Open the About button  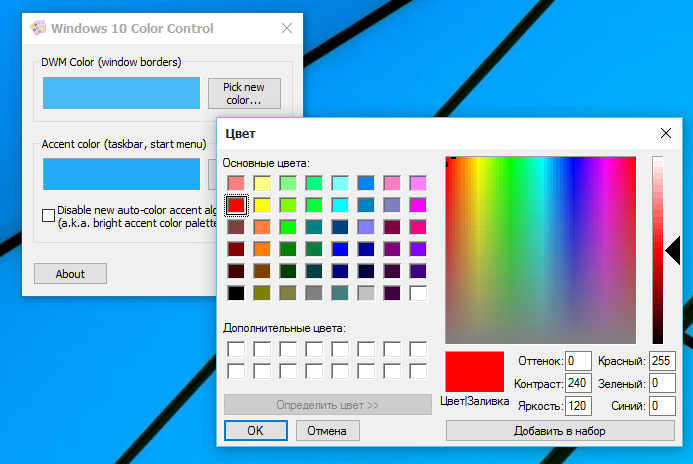(x=70, y=274)
